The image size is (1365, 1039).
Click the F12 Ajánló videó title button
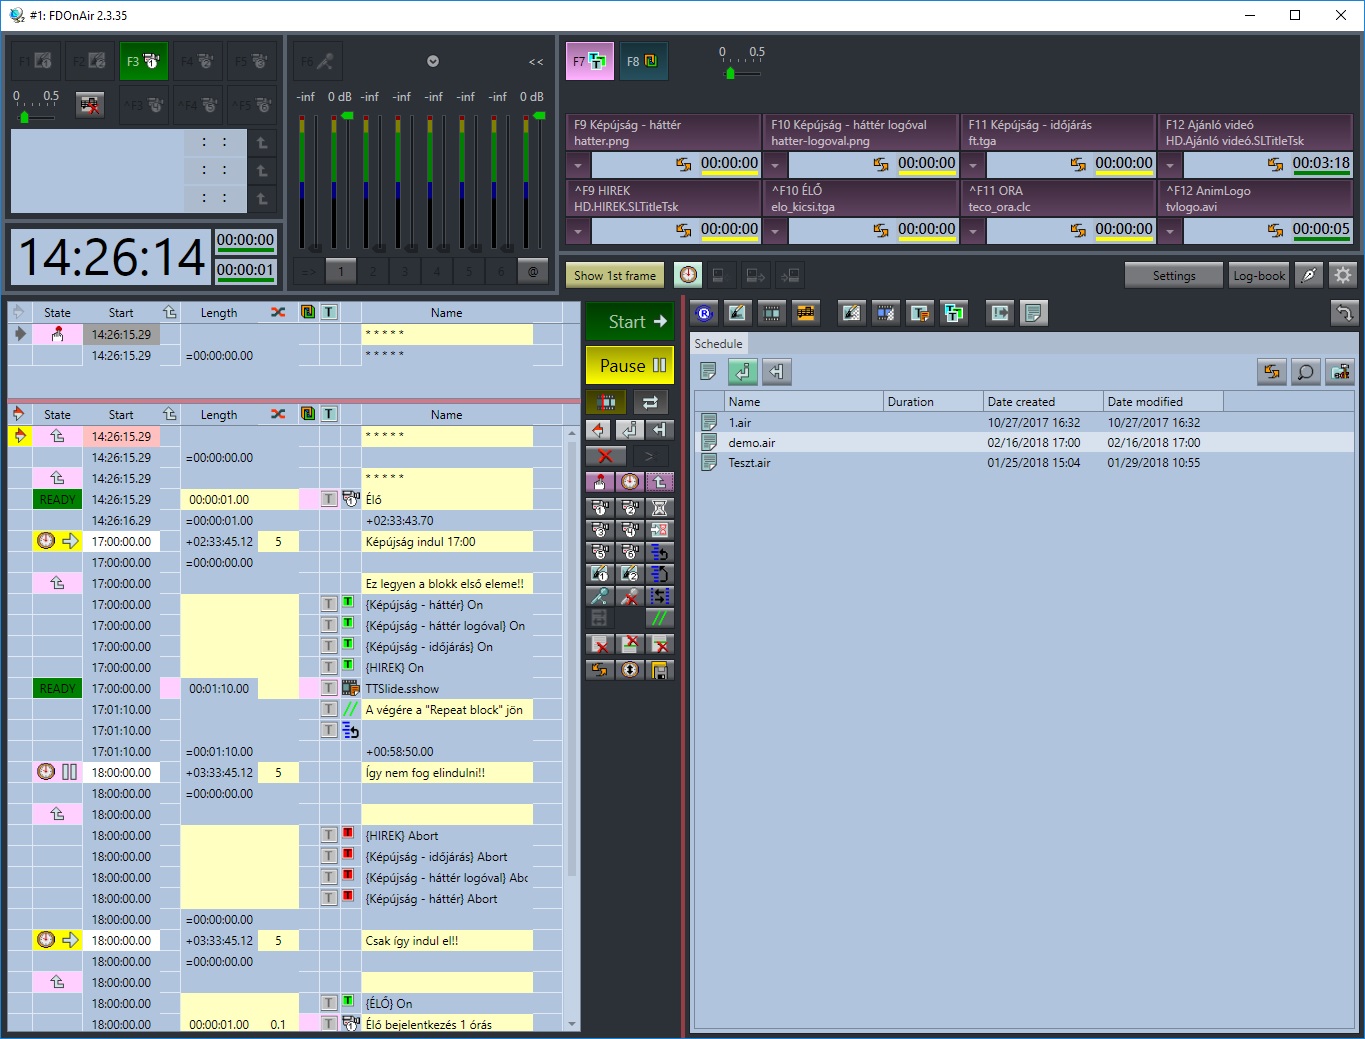(x=1255, y=133)
